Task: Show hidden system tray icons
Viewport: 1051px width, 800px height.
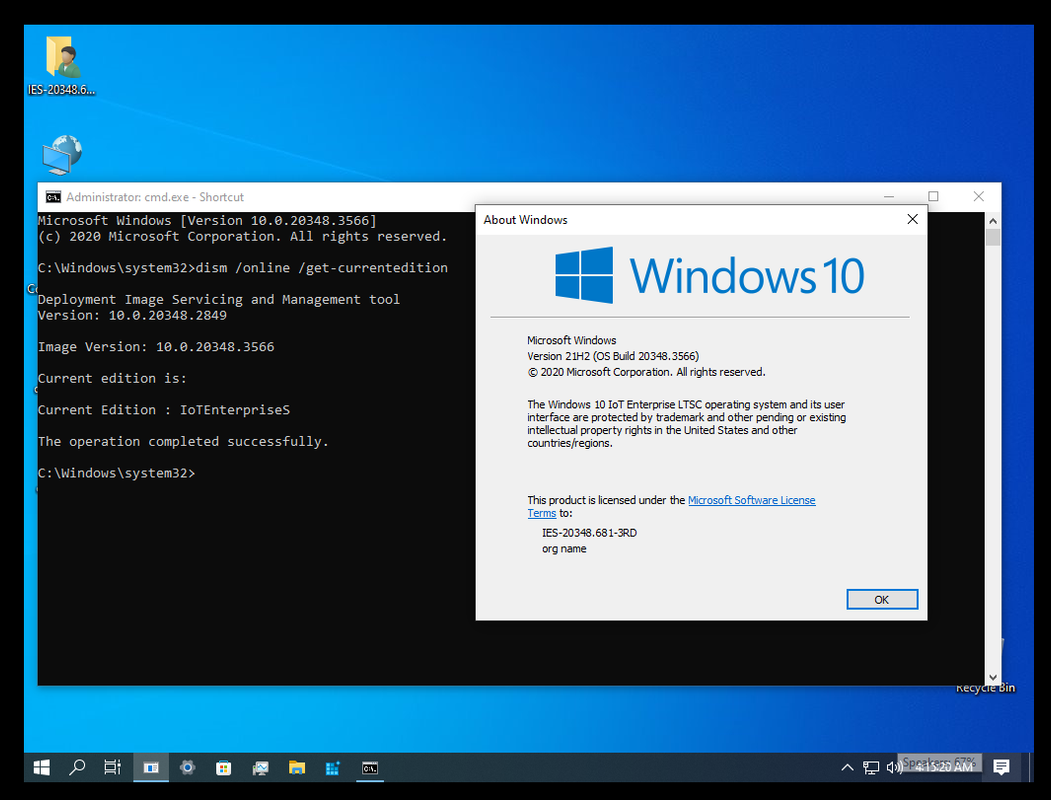Action: [847, 768]
